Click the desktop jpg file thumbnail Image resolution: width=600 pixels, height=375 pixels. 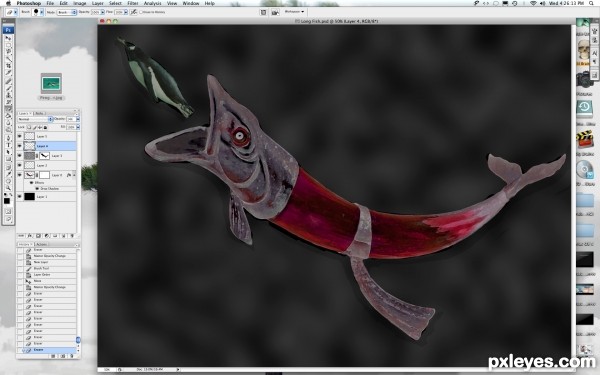click(x=51, y=84)
